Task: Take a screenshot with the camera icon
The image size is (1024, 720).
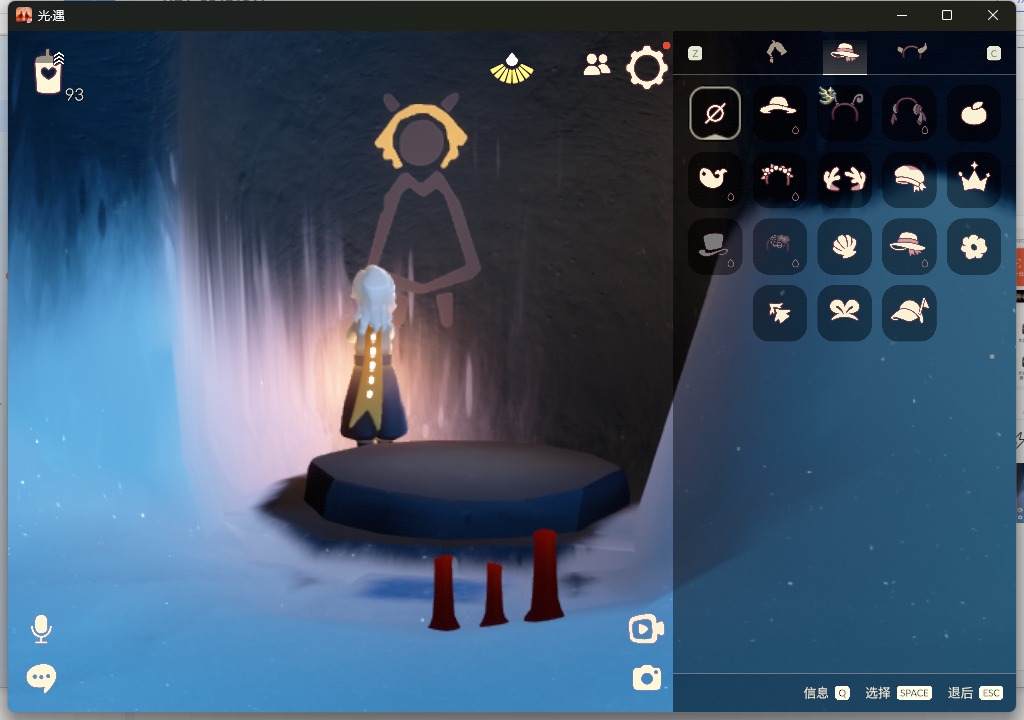Action: (x=647, y=678)
